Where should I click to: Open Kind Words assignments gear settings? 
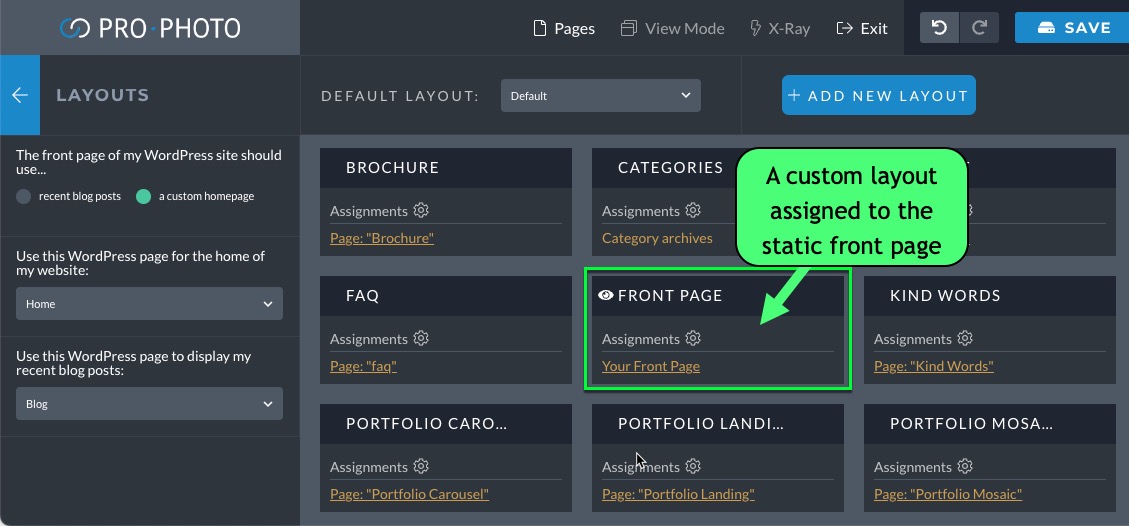coord(966,338)
